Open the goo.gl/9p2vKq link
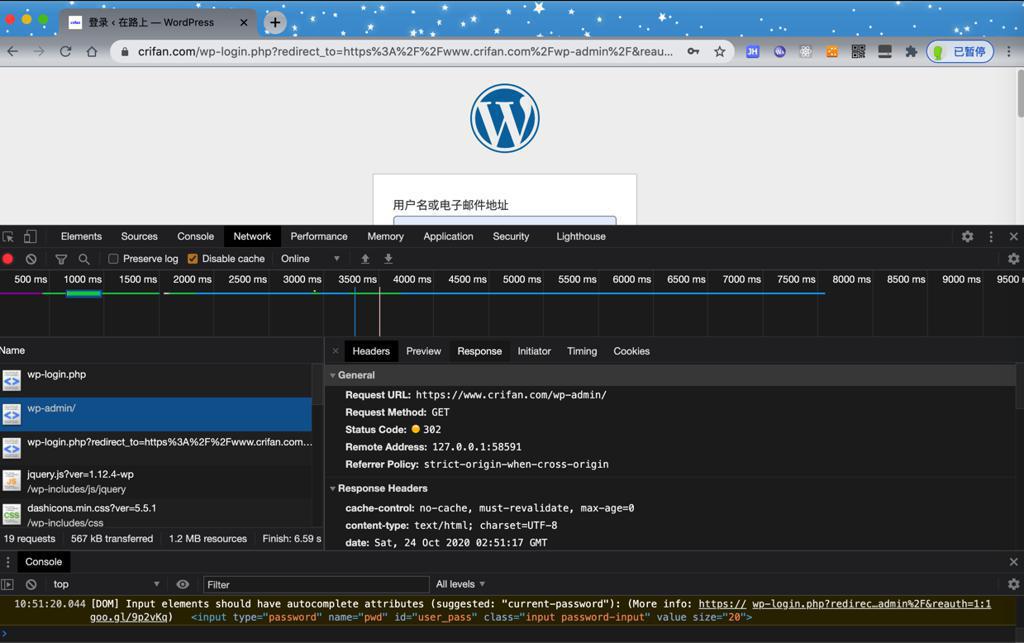Screen dimensions: 1024x643 130,617
